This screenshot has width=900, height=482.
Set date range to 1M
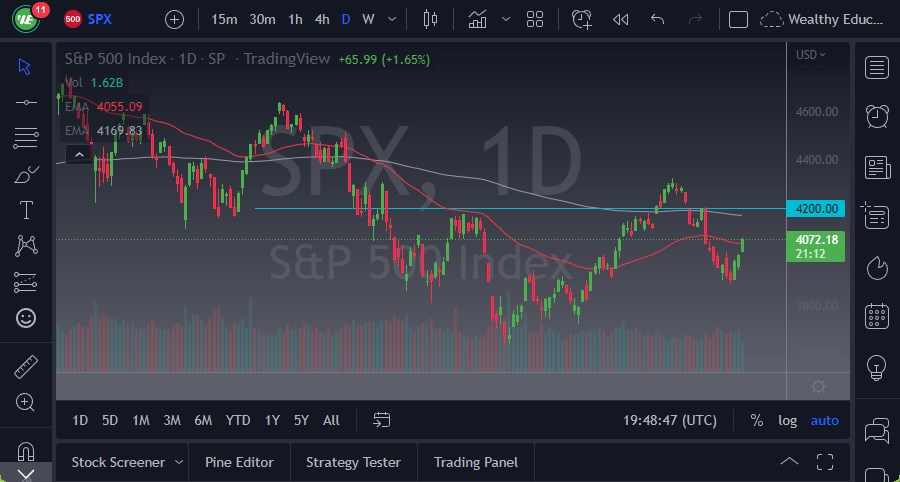point(141,421)
